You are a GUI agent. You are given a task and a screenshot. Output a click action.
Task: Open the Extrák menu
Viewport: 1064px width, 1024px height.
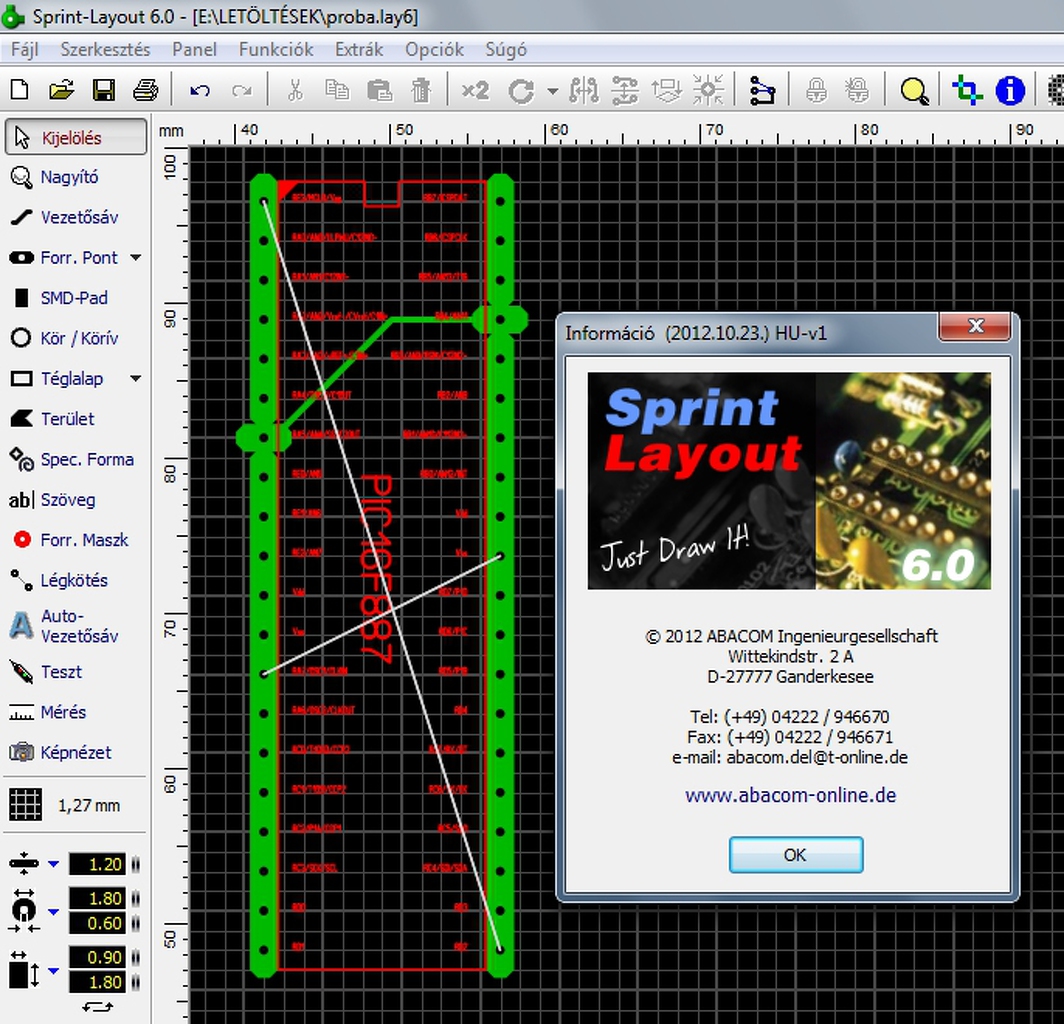coord(359,50)
